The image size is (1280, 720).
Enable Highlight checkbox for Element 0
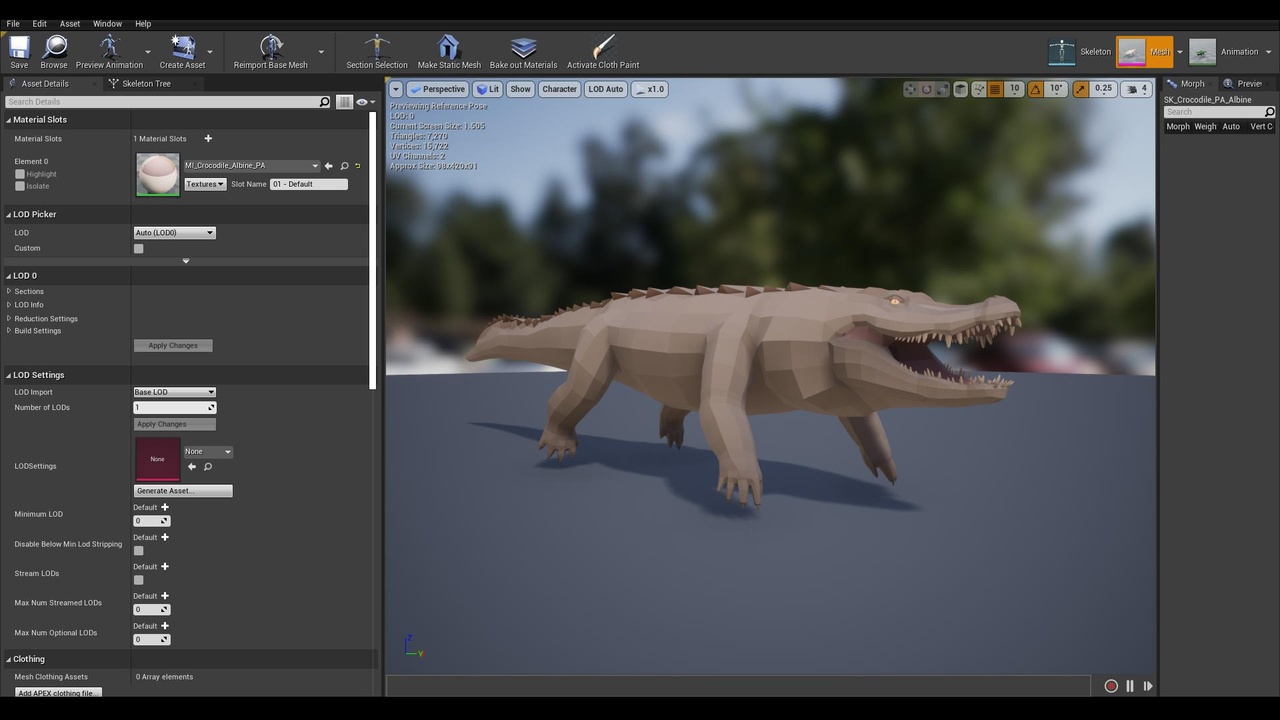(x=19, y=174)
